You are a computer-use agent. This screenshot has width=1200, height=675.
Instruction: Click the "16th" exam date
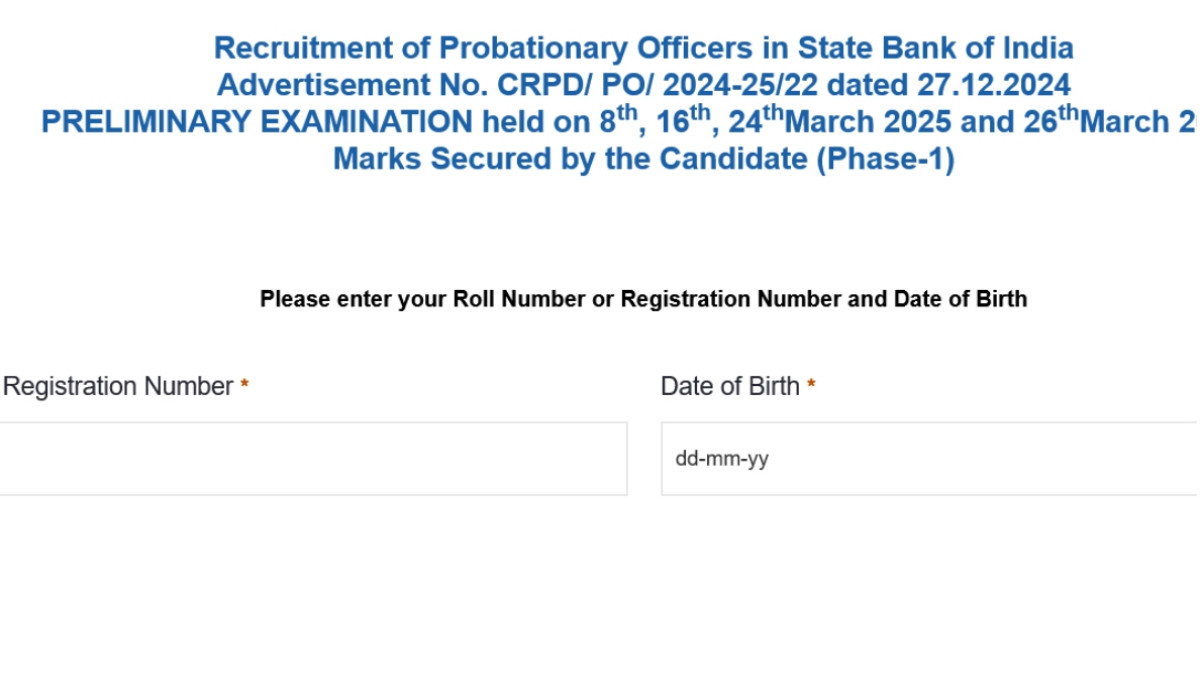pos(684,120)
